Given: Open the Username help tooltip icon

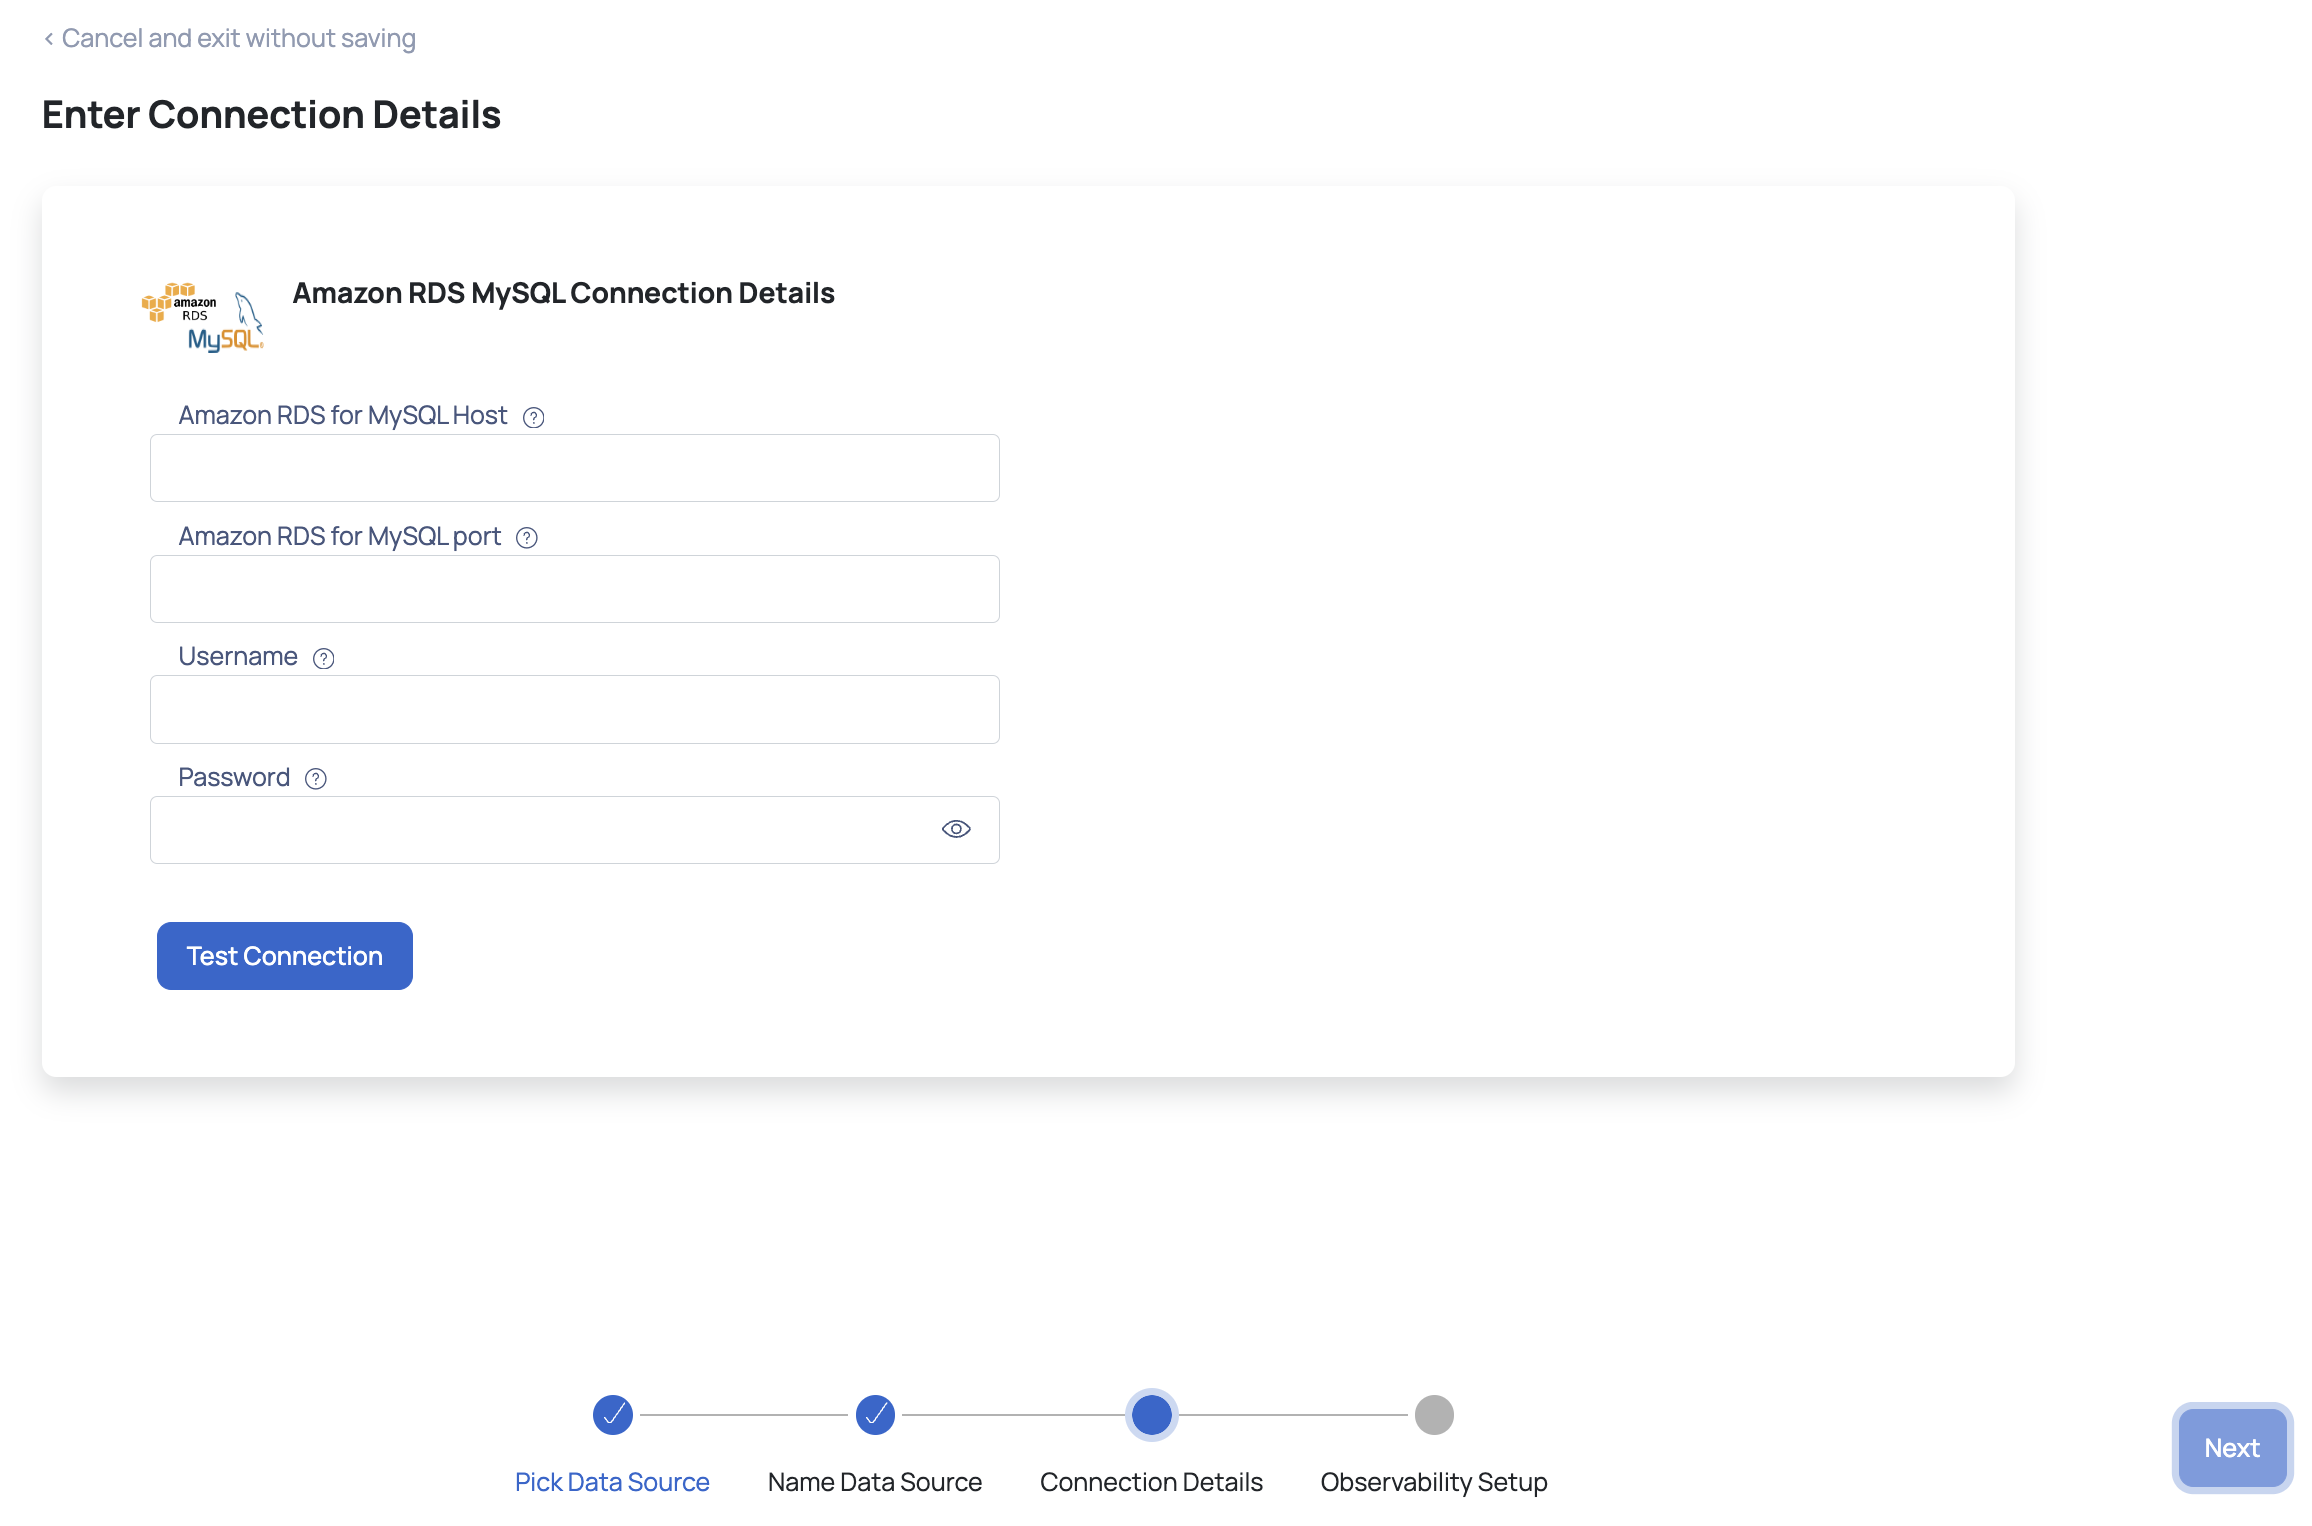Looking at the screenshot, I should point(324,658).
